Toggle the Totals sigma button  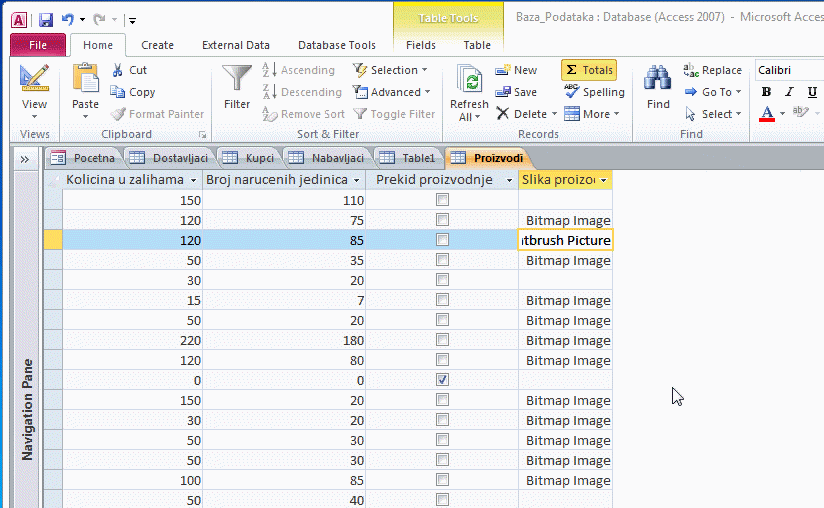[x=588, y=70]
